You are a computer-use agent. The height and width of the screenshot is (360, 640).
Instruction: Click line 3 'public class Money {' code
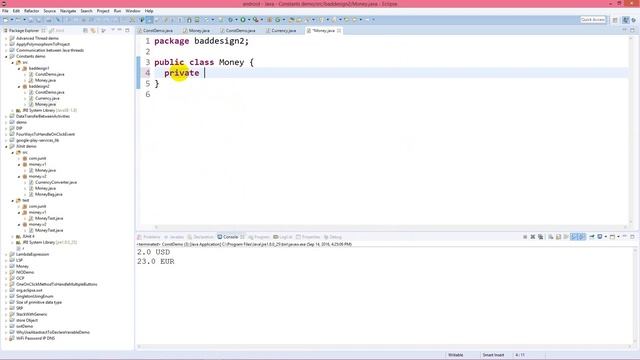pos(204,62)
